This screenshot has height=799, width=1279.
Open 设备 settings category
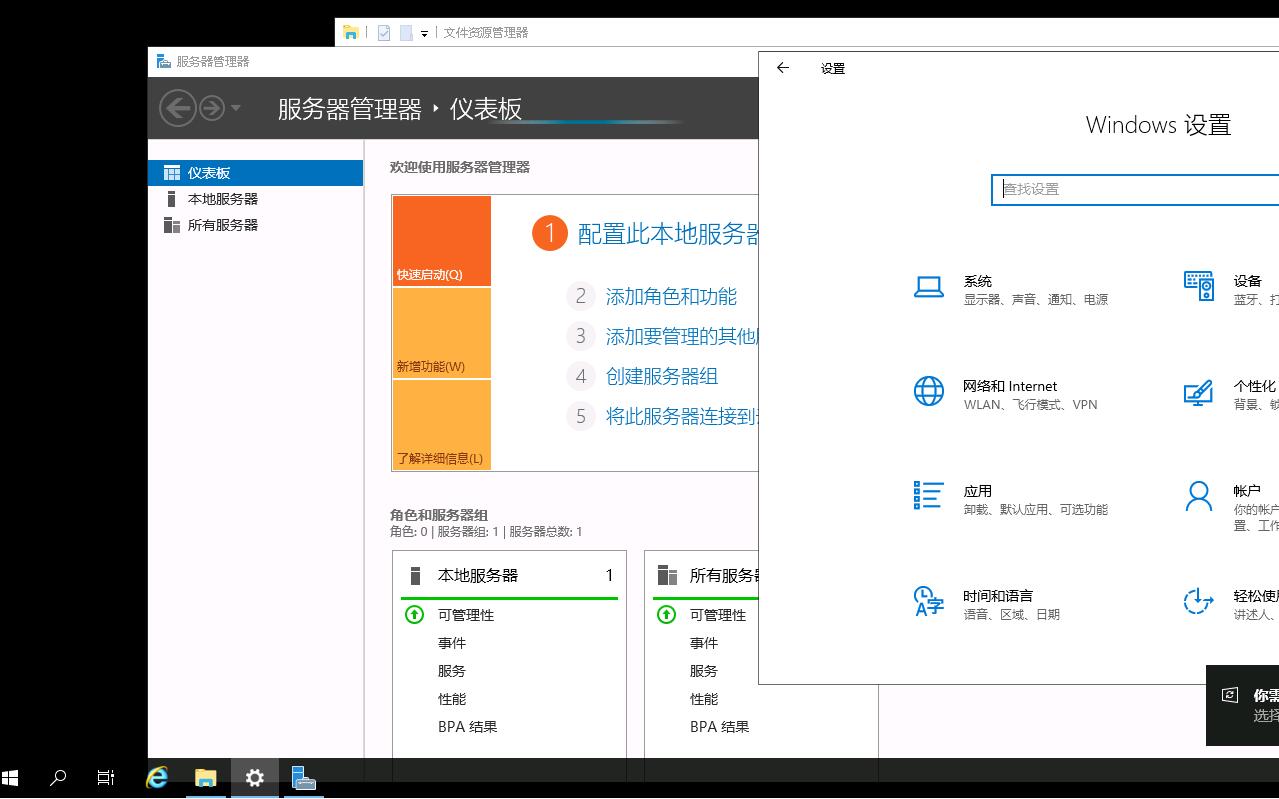pos(1231,289)
